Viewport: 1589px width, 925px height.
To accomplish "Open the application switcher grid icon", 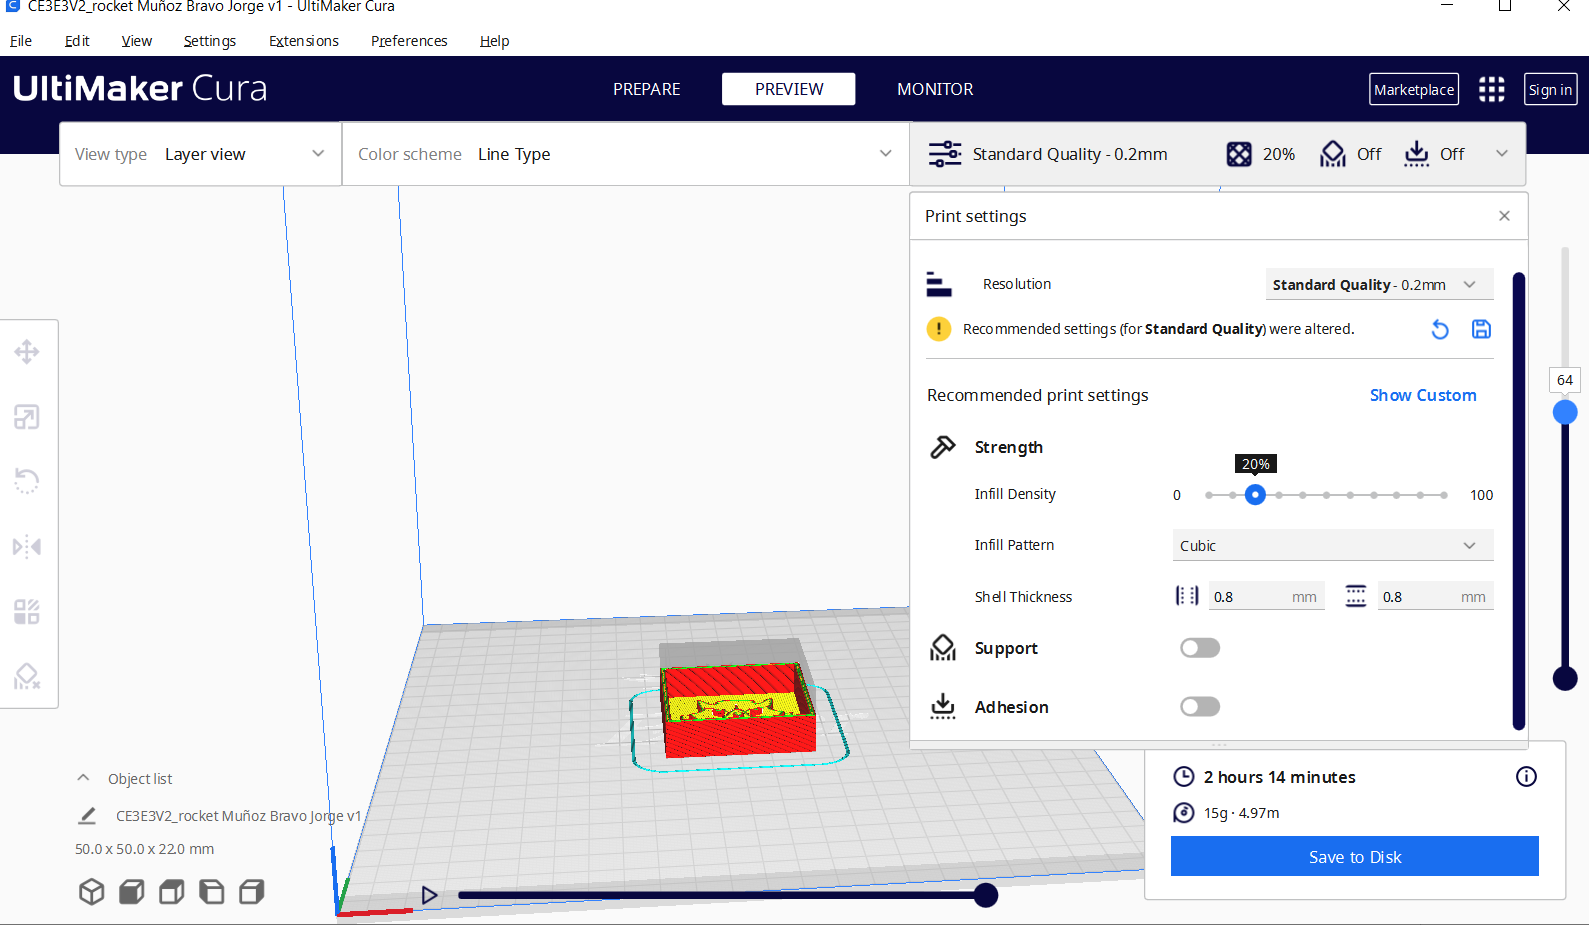I will point(1492,89).
